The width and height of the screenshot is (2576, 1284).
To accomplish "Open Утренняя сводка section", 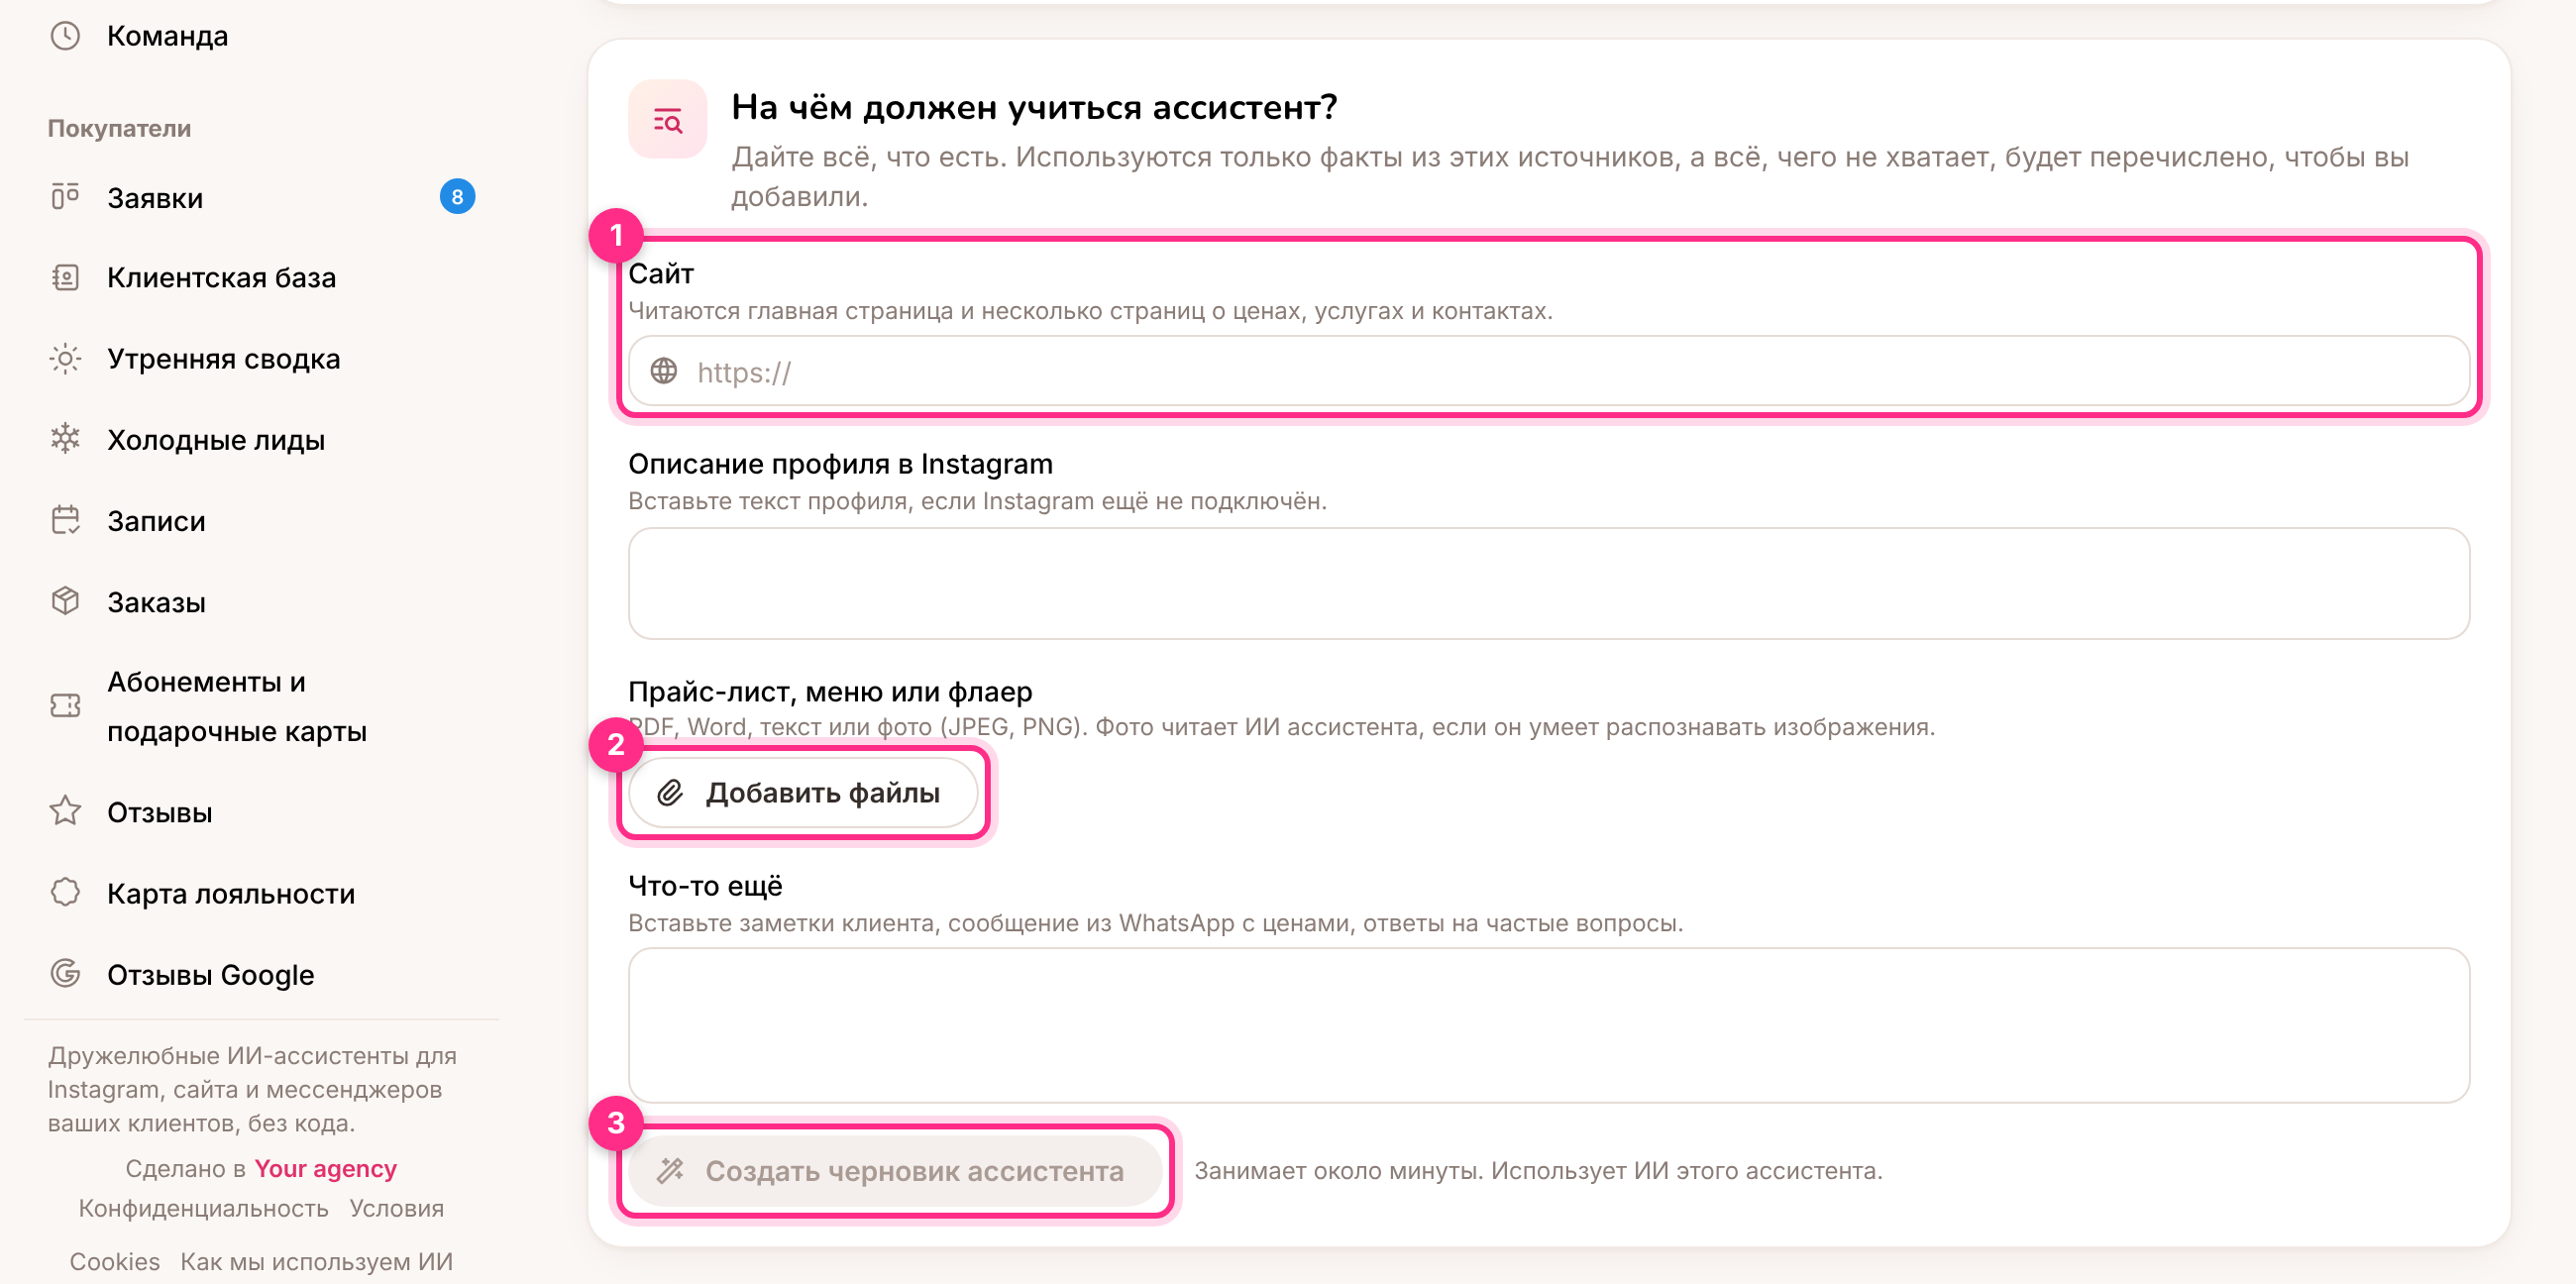I will click(262, 358).
